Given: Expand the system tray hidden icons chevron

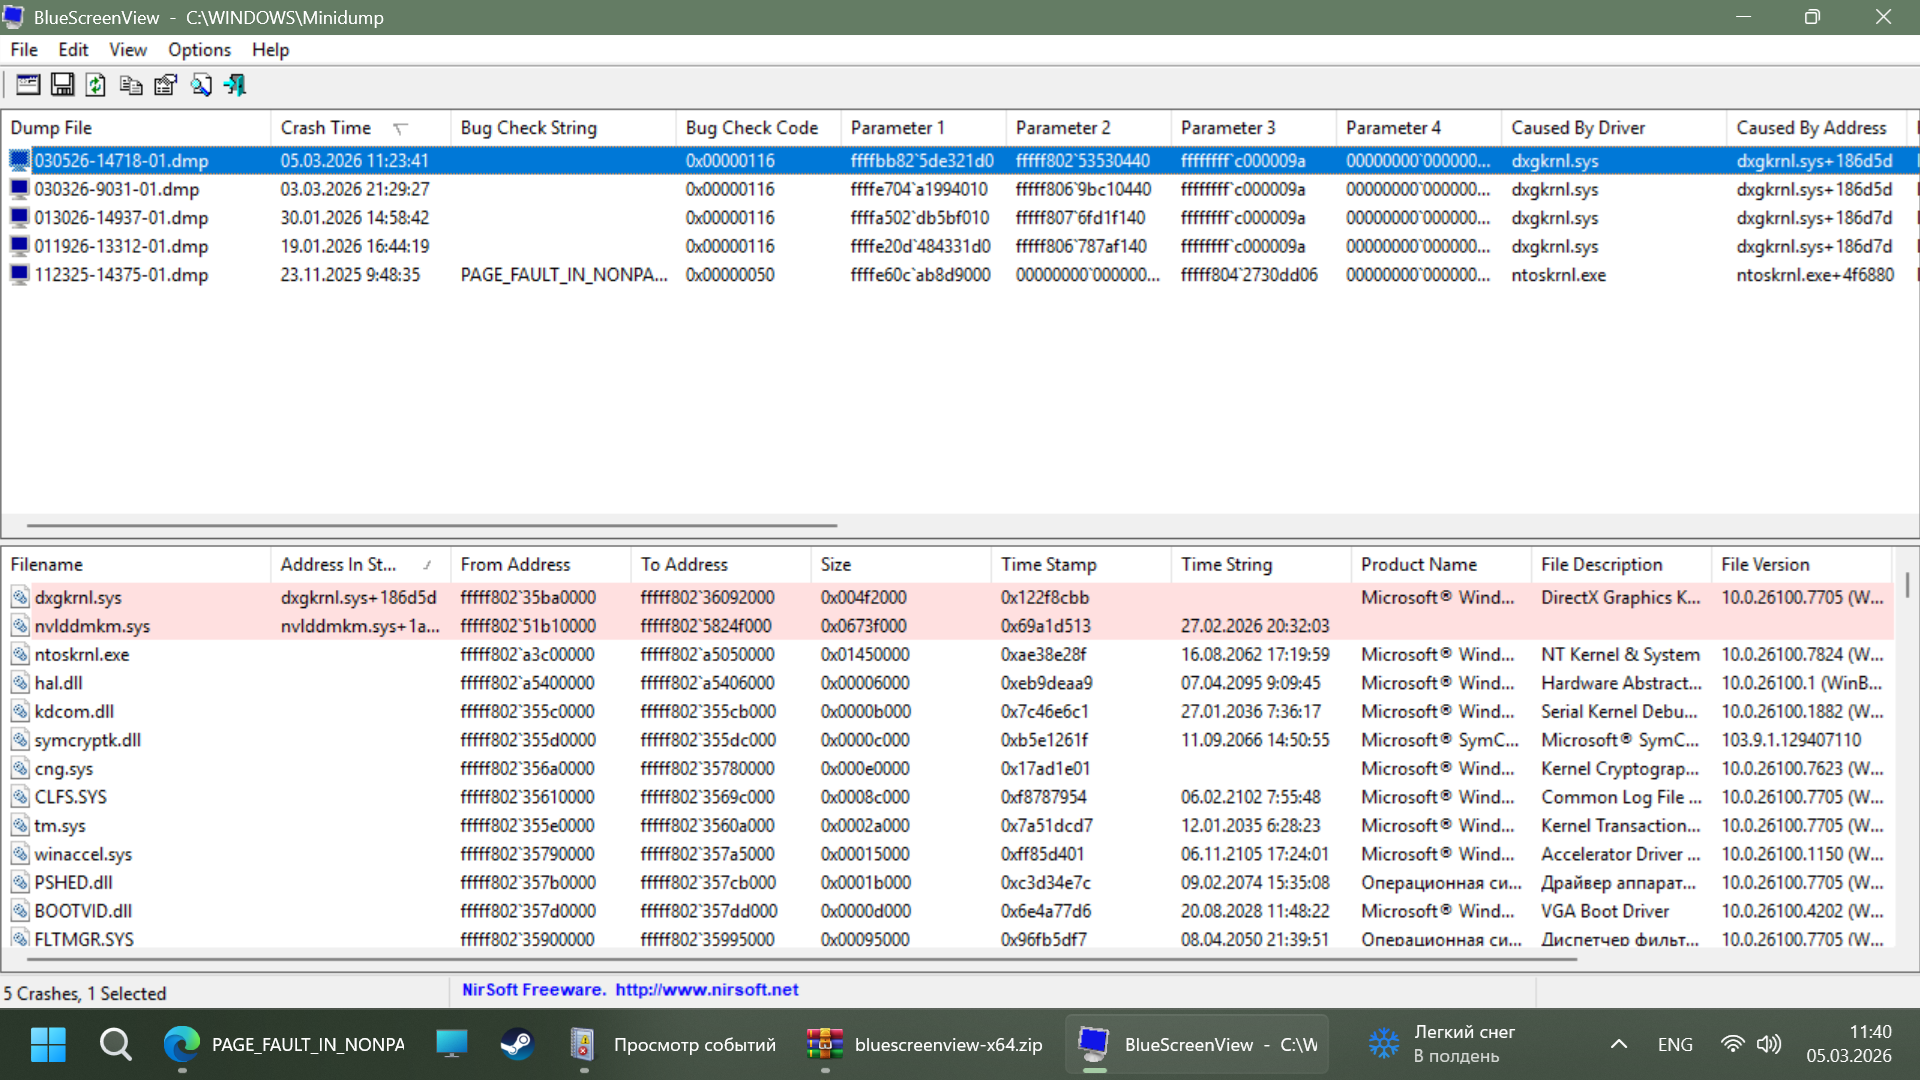Looking at the screenshot, I should [x=1618, y=1044].
